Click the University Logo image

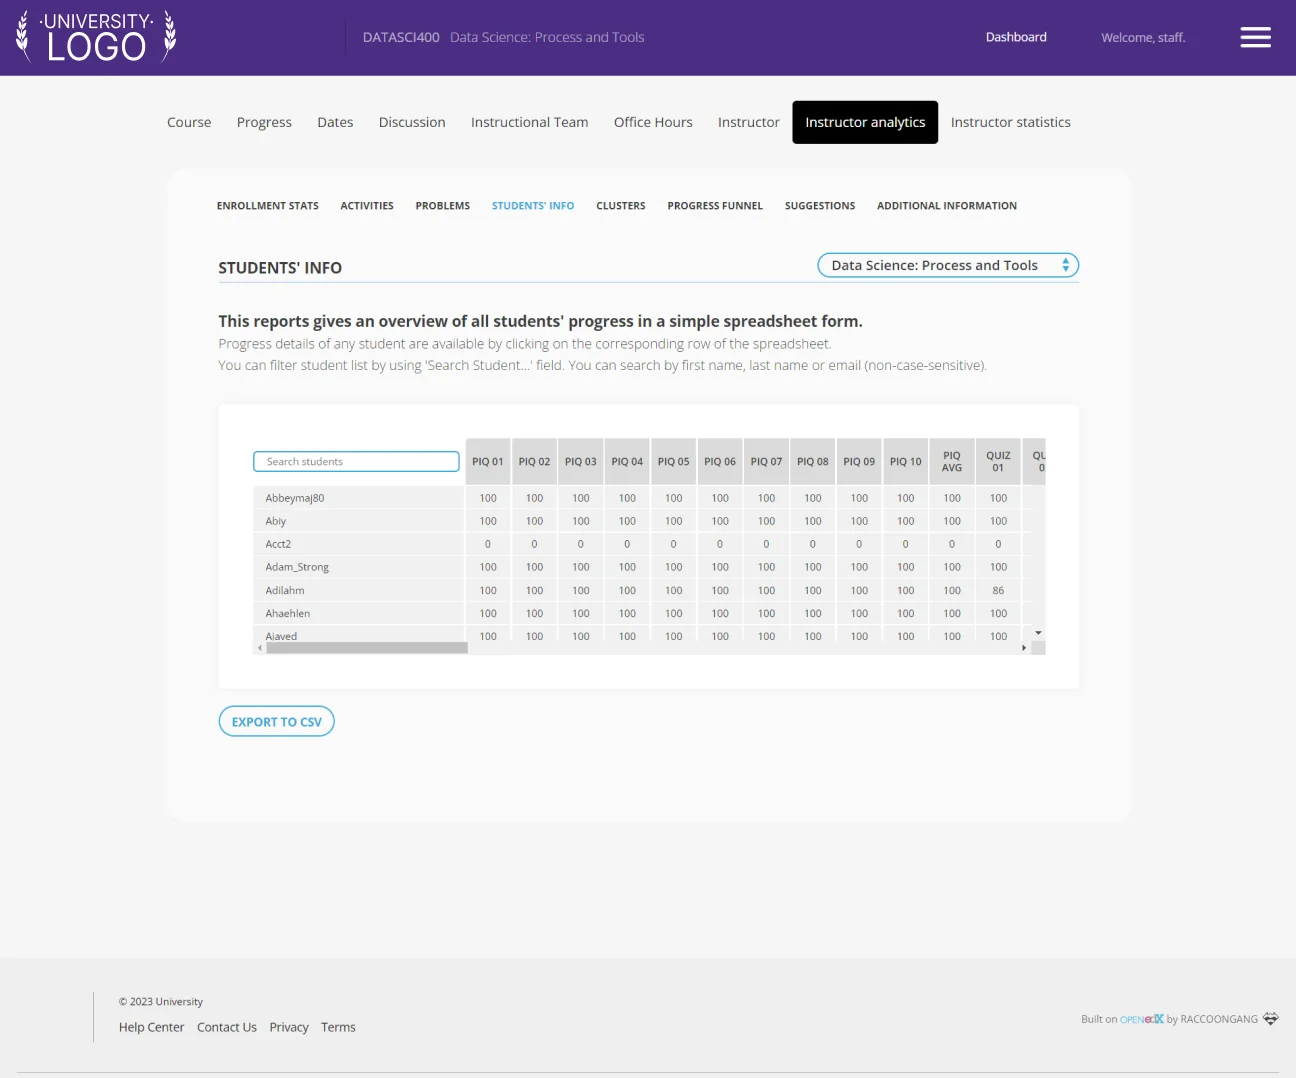pyautogui.click(x=96, y=37)
